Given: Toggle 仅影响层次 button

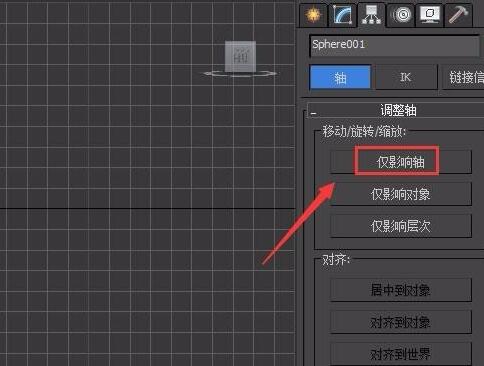Looking at the screenshot, I should pyautogui.click(x=401, y=226).
